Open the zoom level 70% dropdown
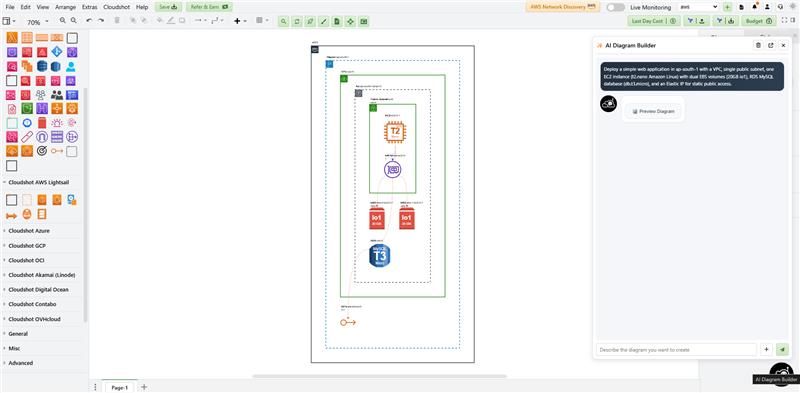This screenshot has height=393, width=800. (38, 22)
